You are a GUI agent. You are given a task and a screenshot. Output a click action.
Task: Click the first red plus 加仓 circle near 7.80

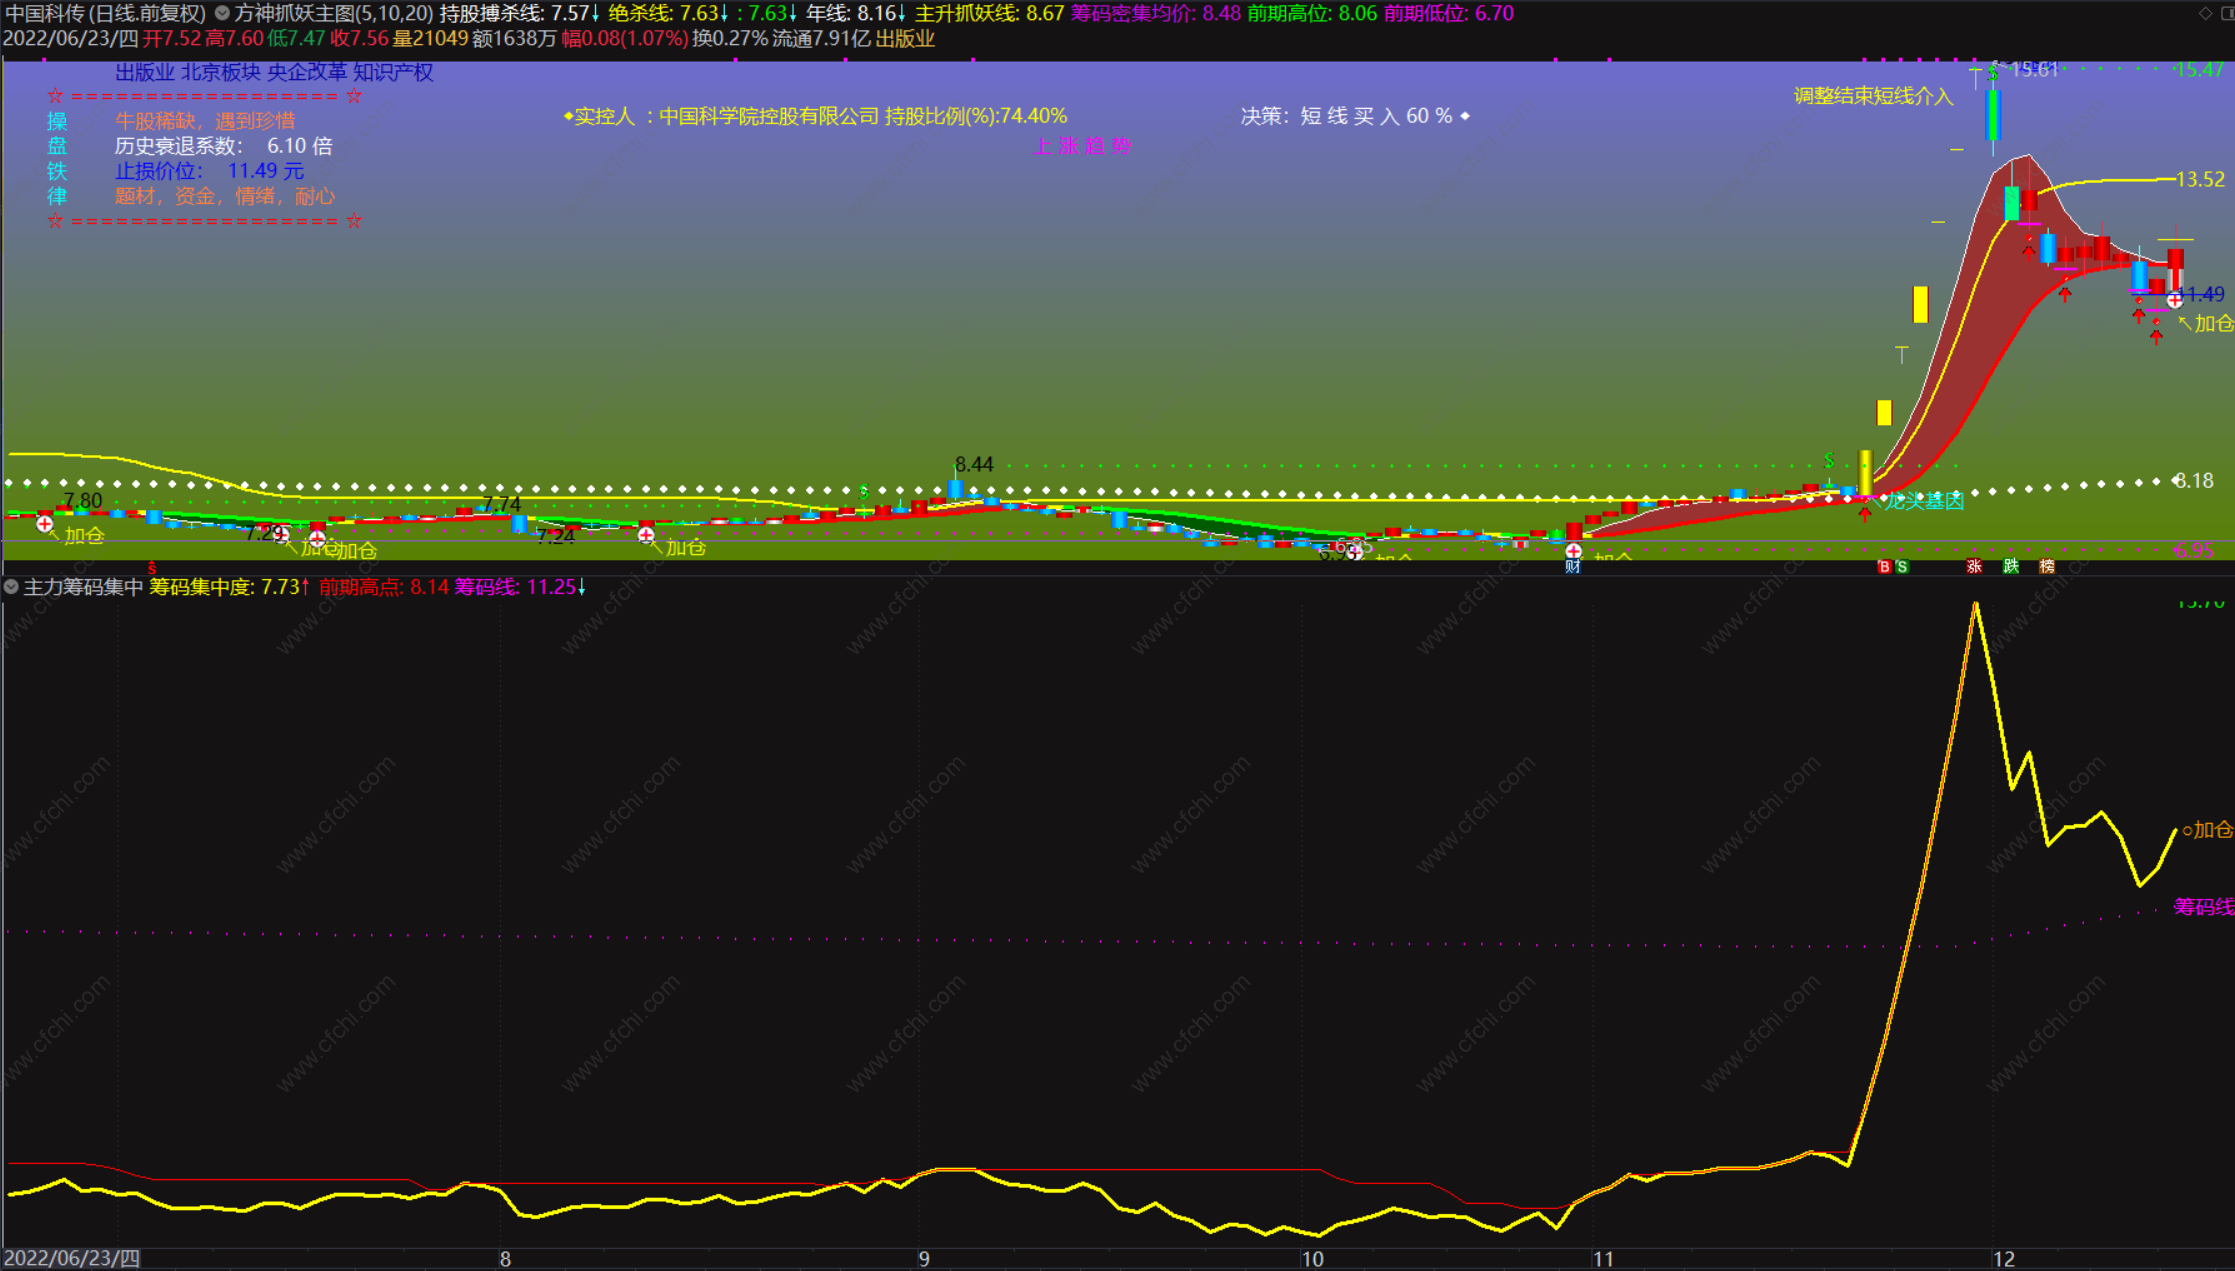click(x=45, y=524)
